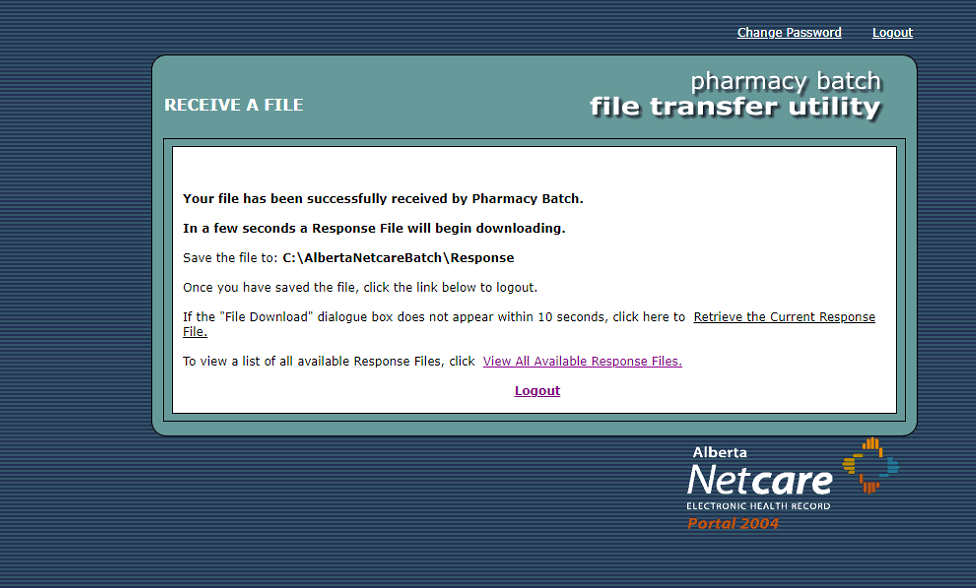Click the Once you have saved instruction

coord(360,287)
